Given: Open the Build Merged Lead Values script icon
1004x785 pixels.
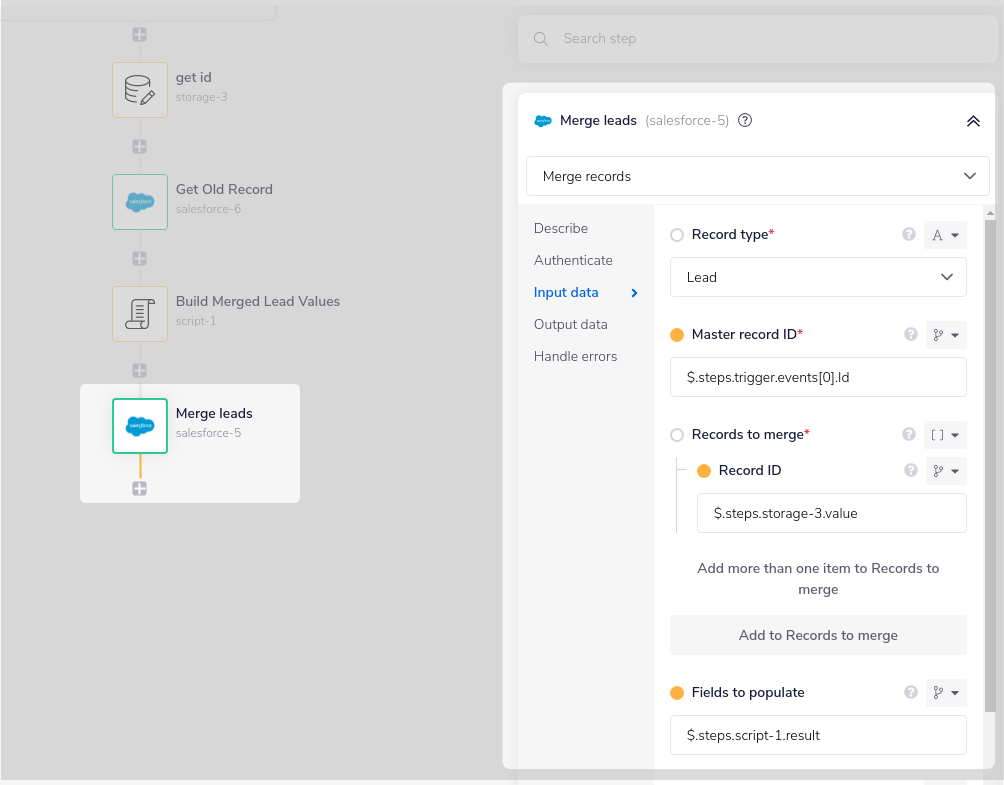Looking at the screenshot, I should tap(140, 314).
